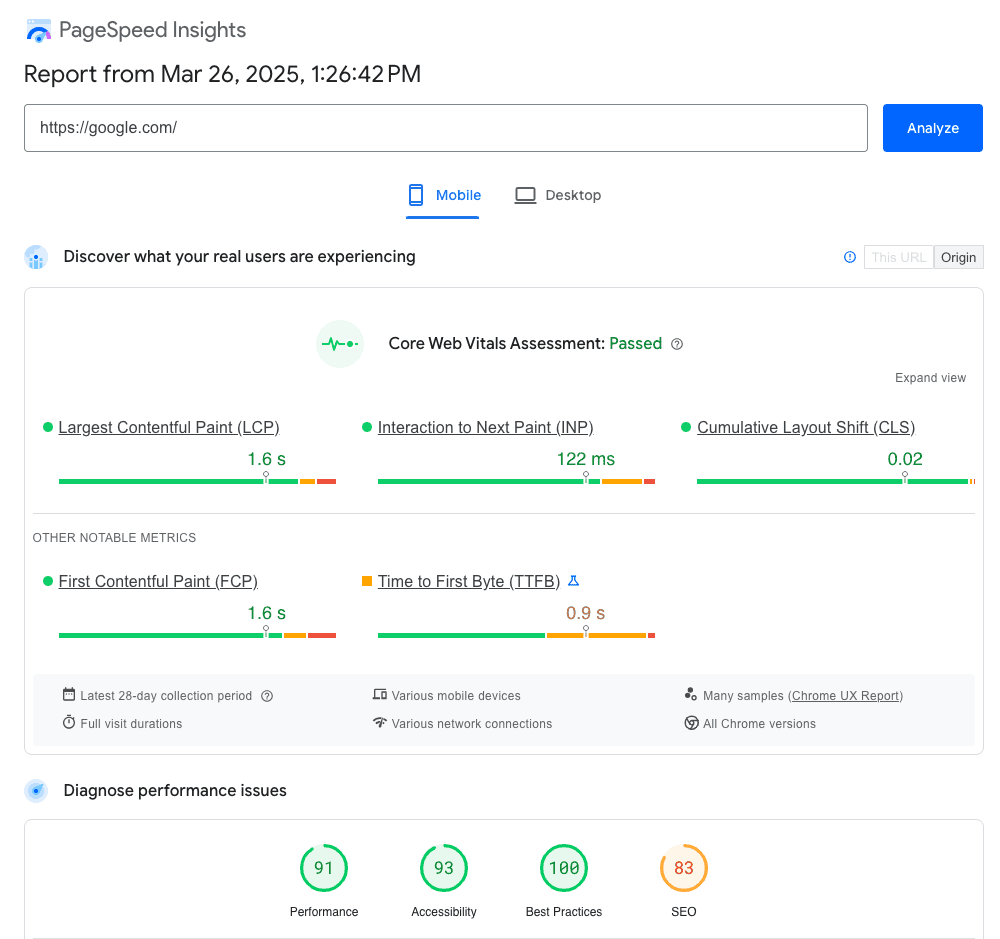Click the devices icon for mobile devices

(x=380, y=695)
